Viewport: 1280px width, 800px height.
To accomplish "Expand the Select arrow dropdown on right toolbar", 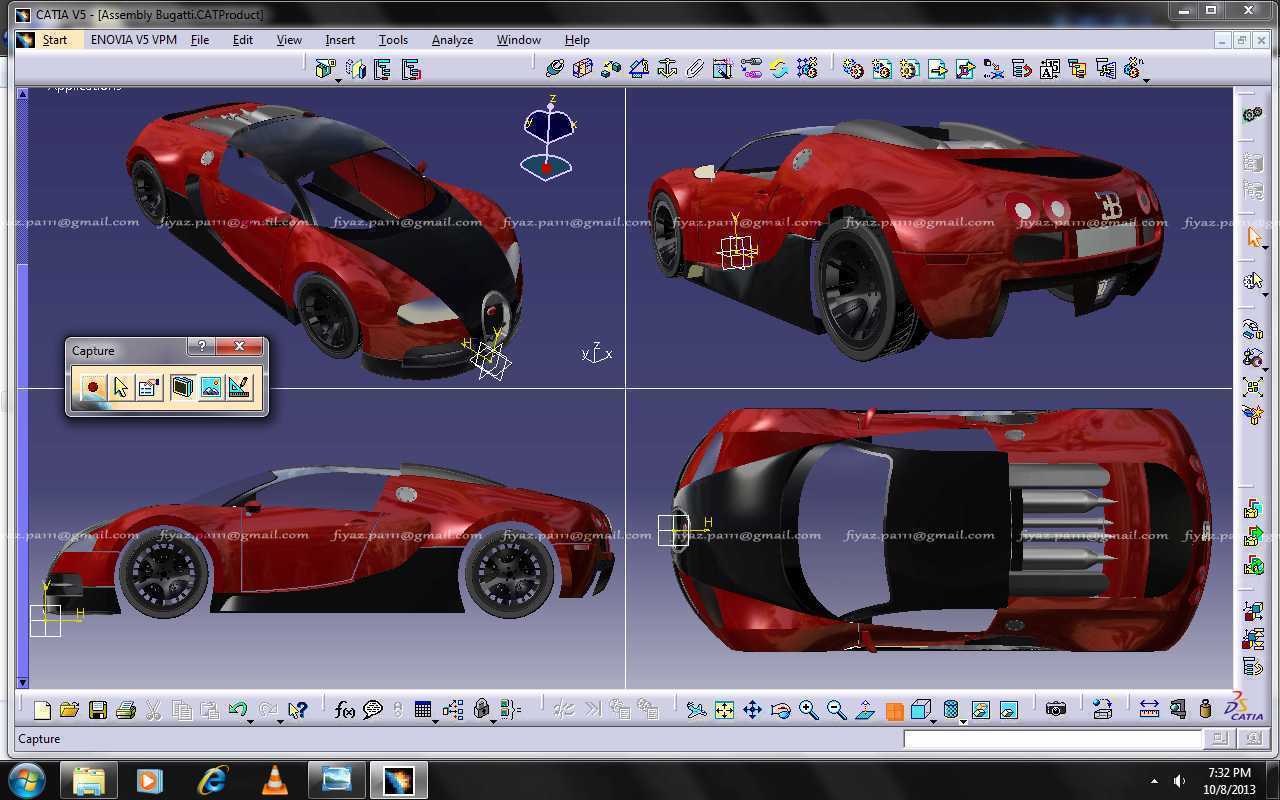I will click(x=1265, y=247).
